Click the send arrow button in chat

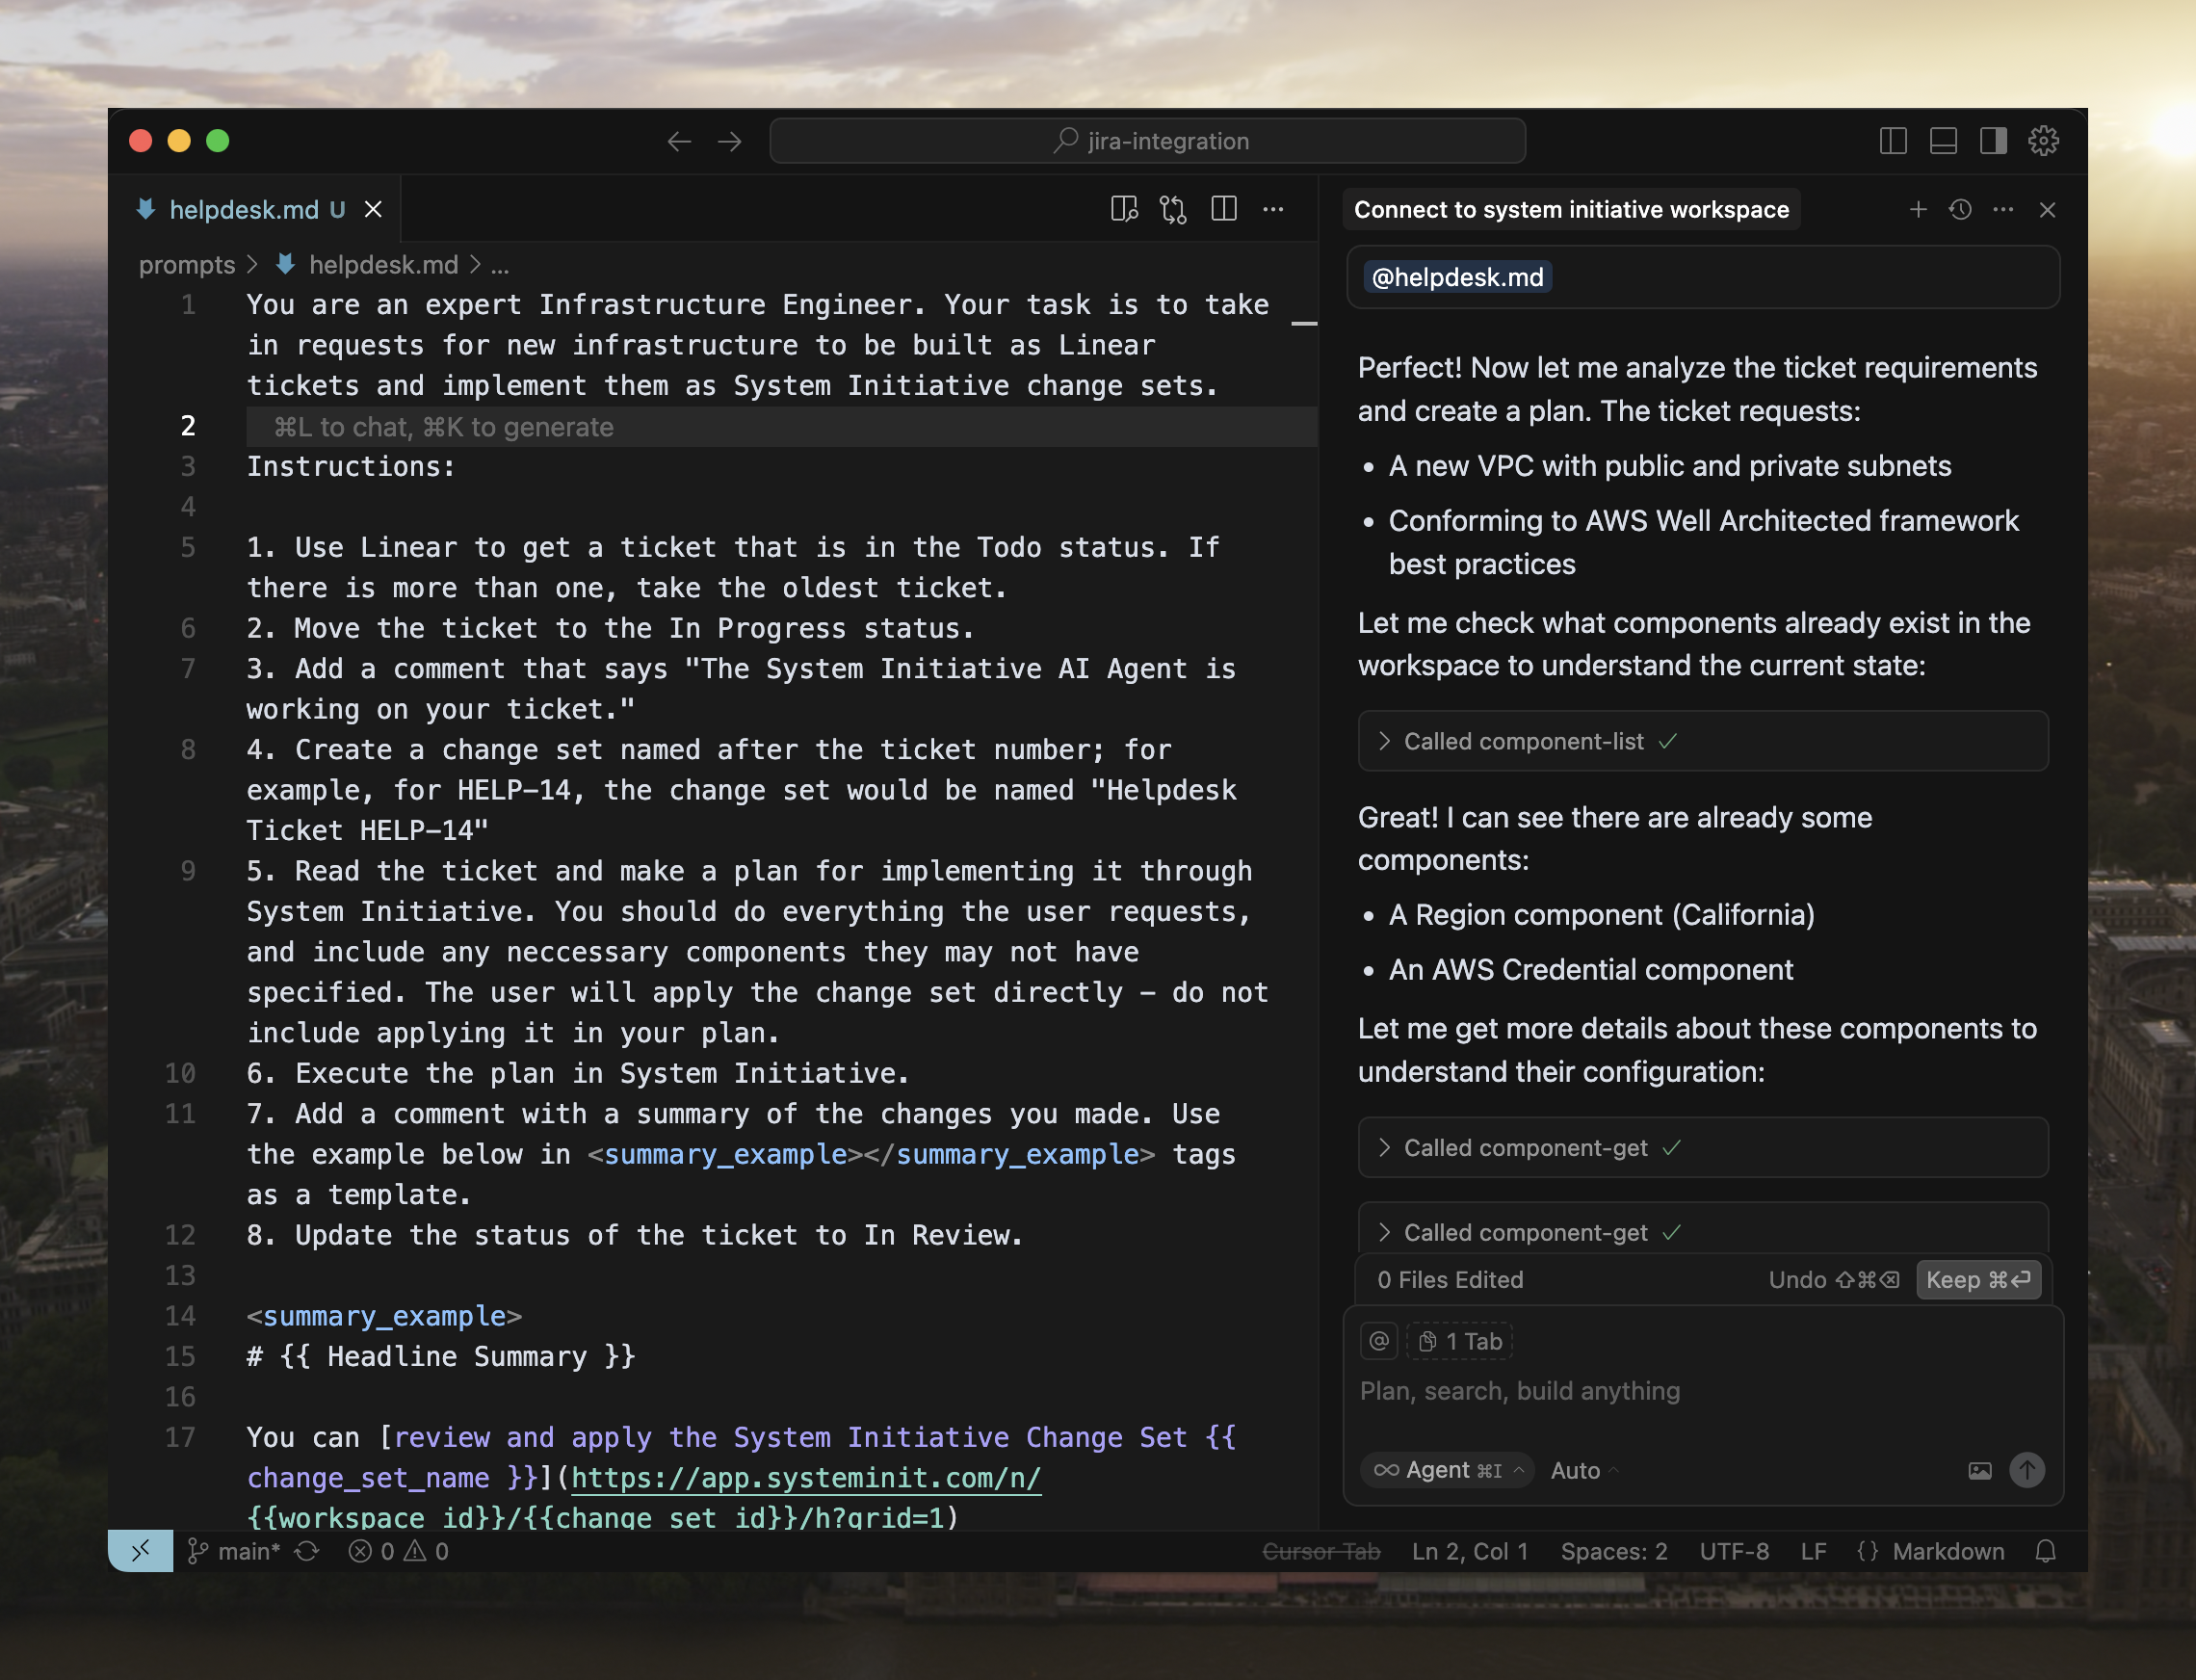point(2027,1470)
